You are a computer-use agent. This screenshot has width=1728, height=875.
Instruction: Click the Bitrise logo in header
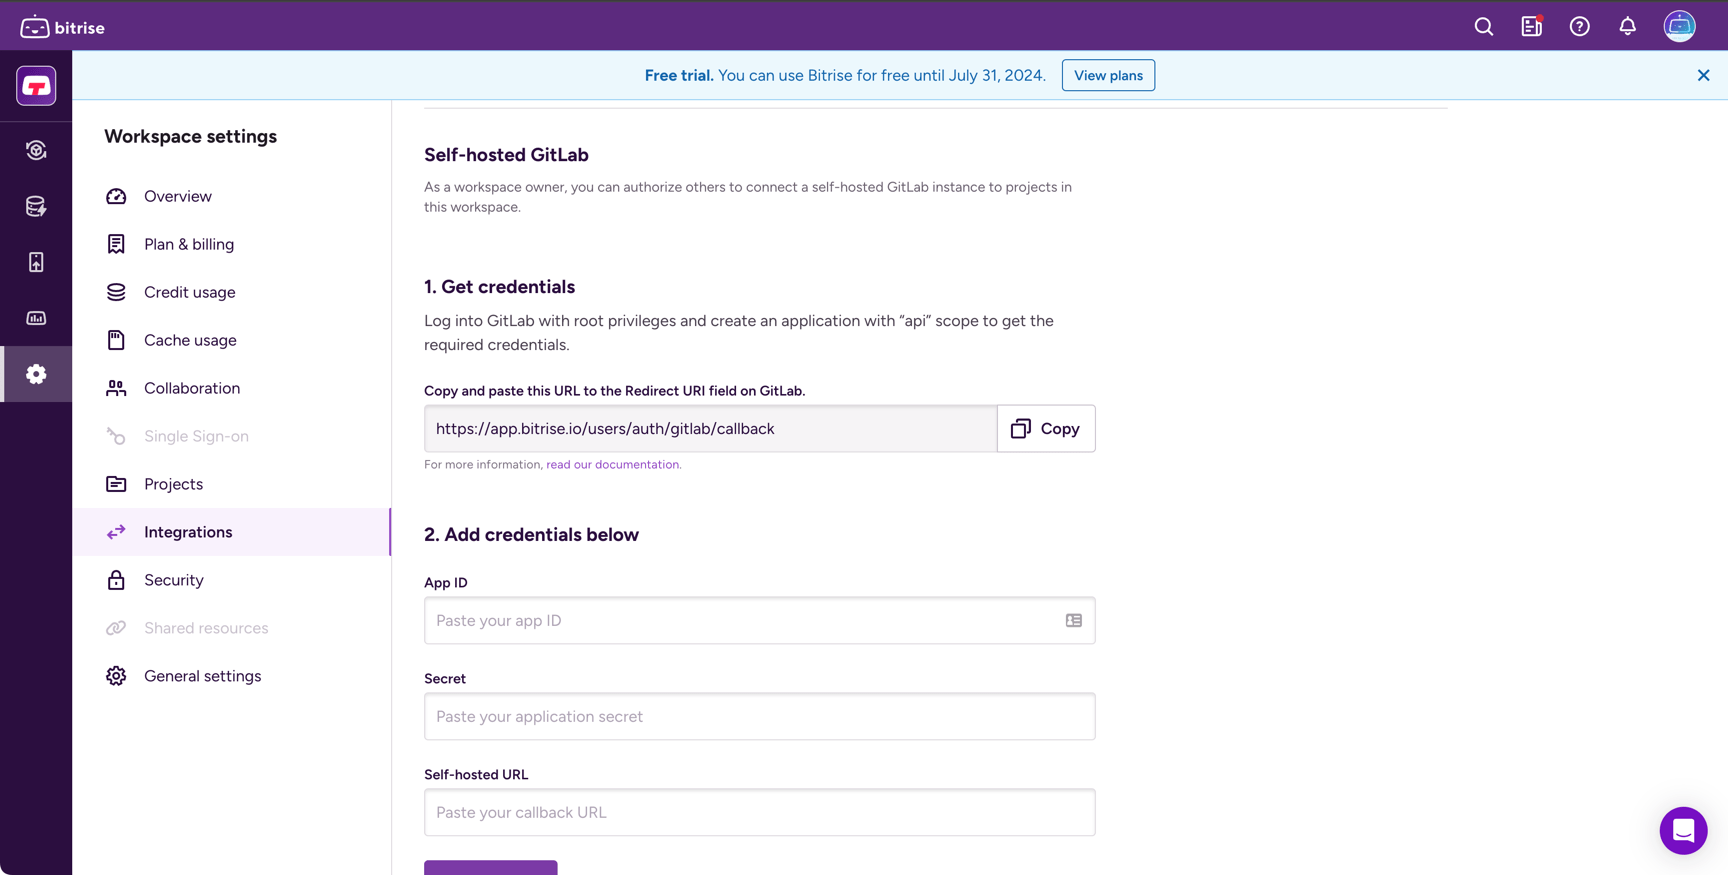coord(62,27)
